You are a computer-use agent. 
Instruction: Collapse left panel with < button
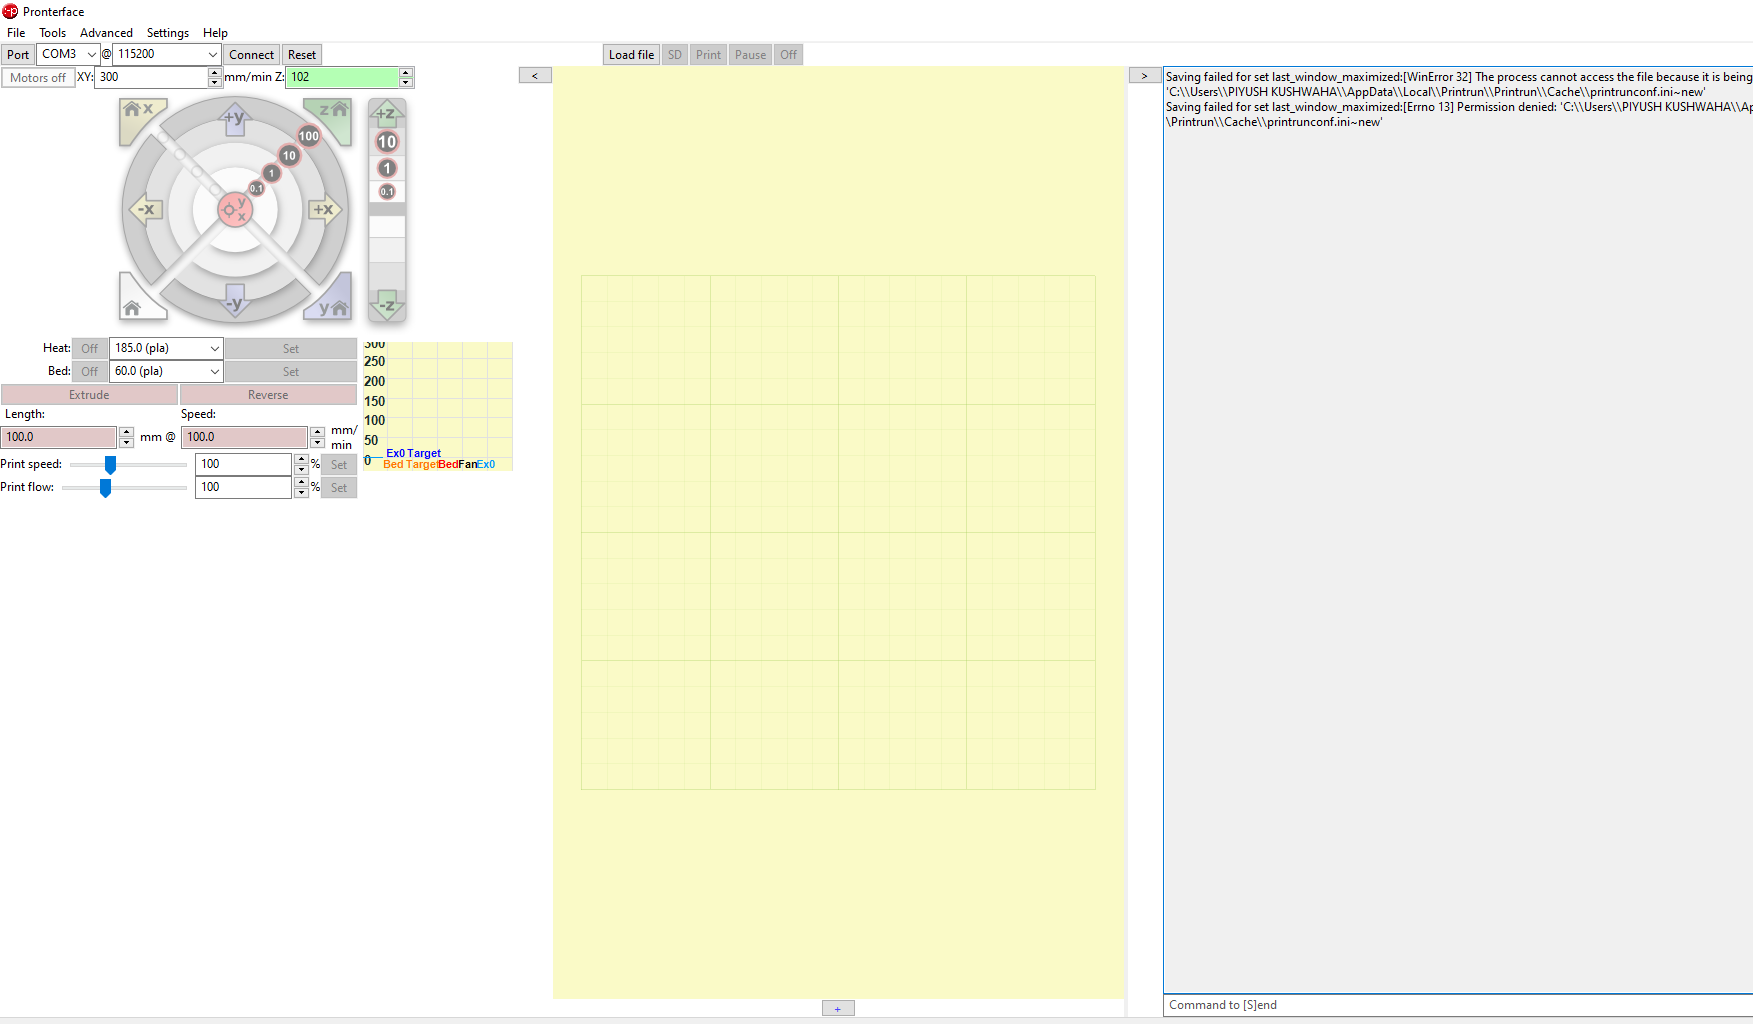535,75
